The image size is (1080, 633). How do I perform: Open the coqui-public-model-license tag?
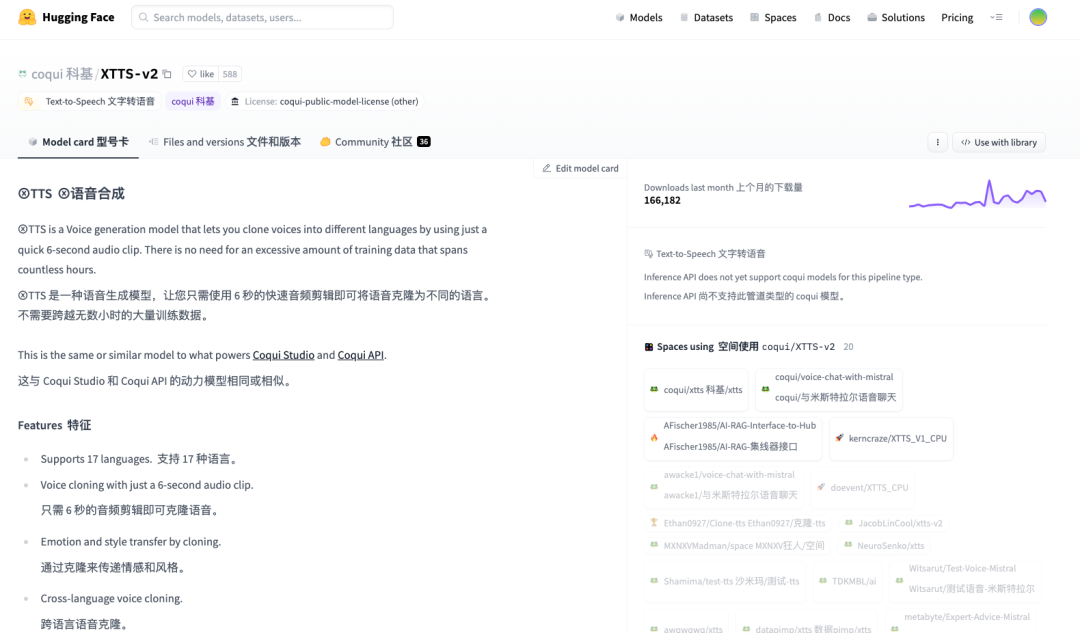324,101
